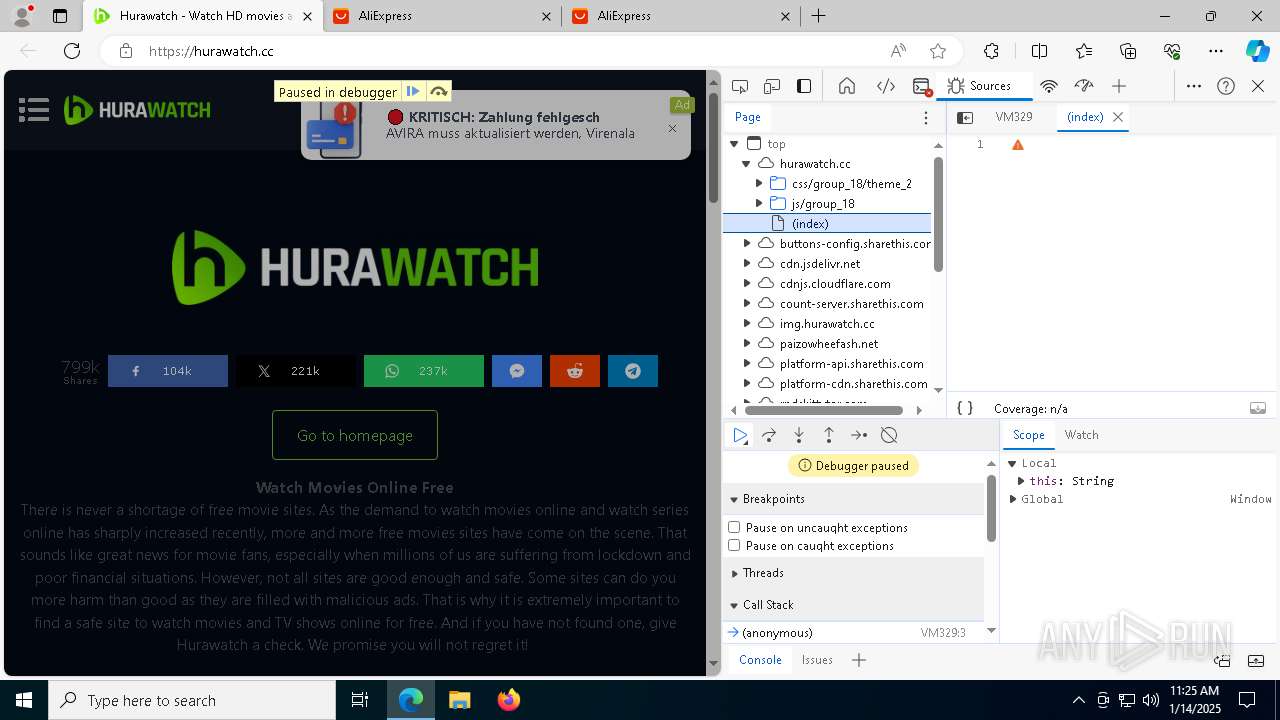Share via Messenger button
Viewport: 1280px width, 720px height.
517,371
